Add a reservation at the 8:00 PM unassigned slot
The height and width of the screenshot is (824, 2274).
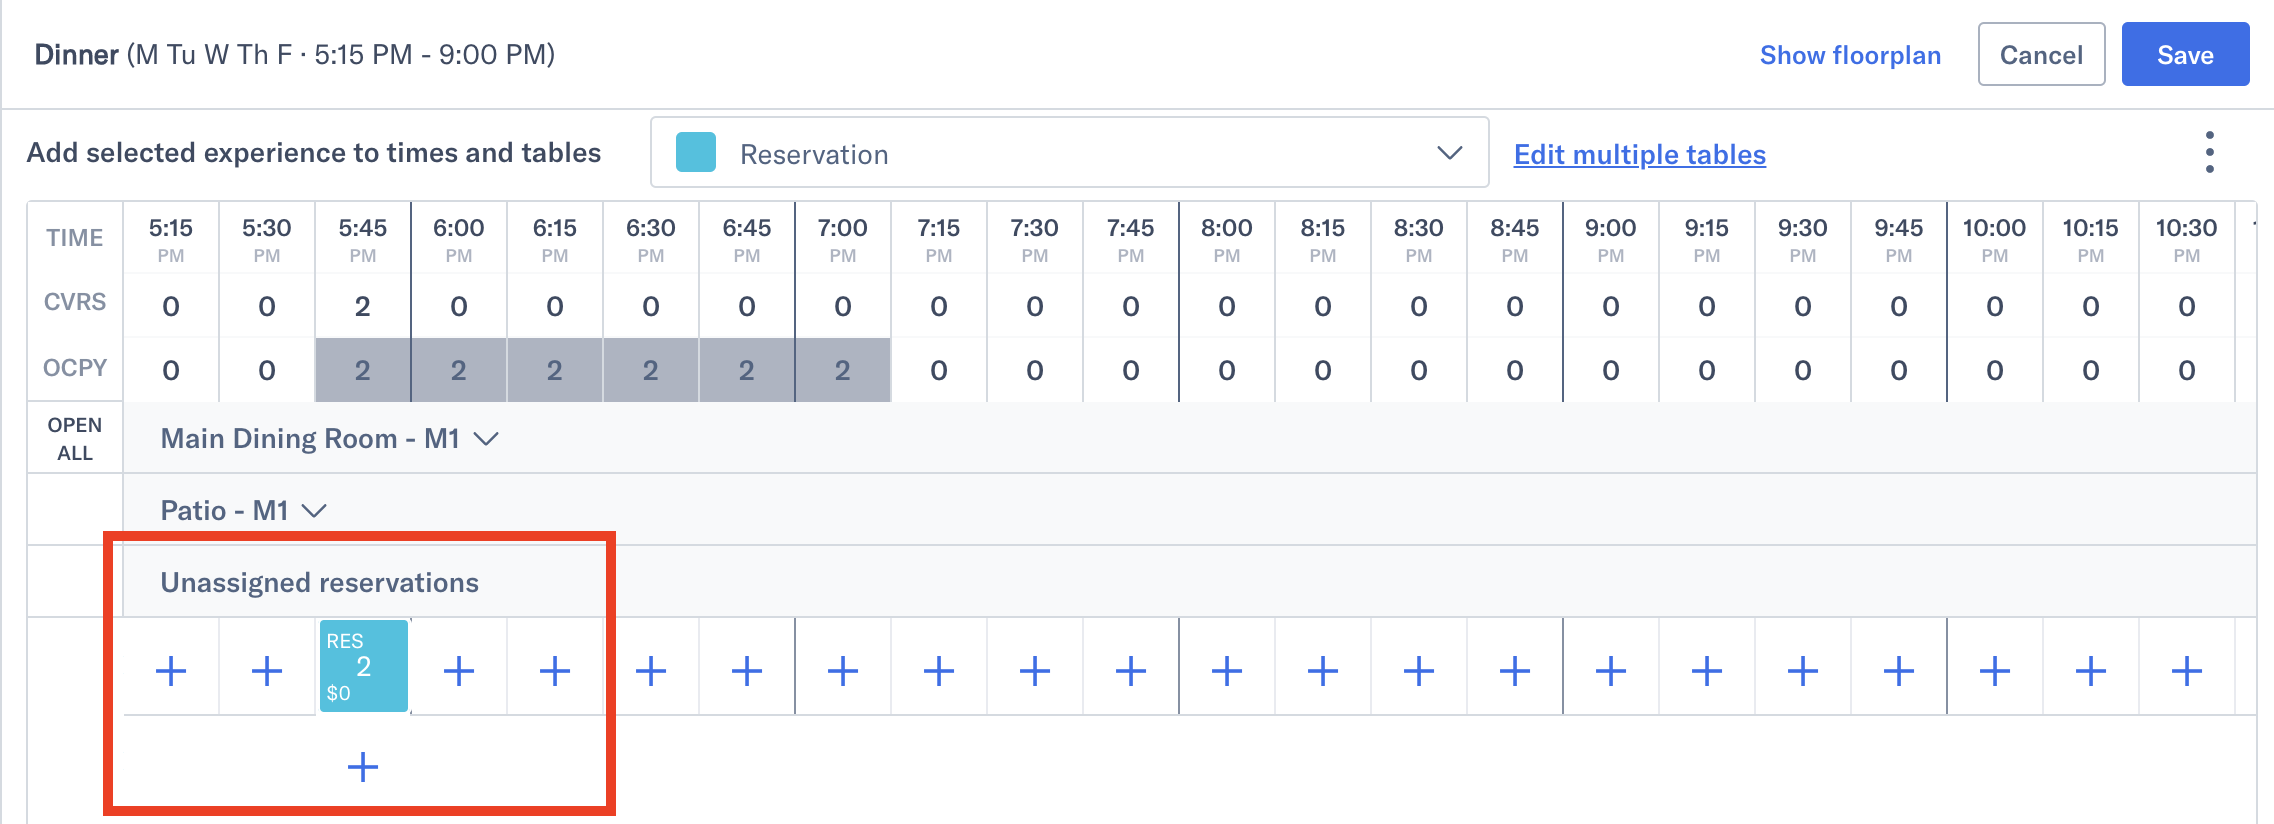coord(1226,670)
